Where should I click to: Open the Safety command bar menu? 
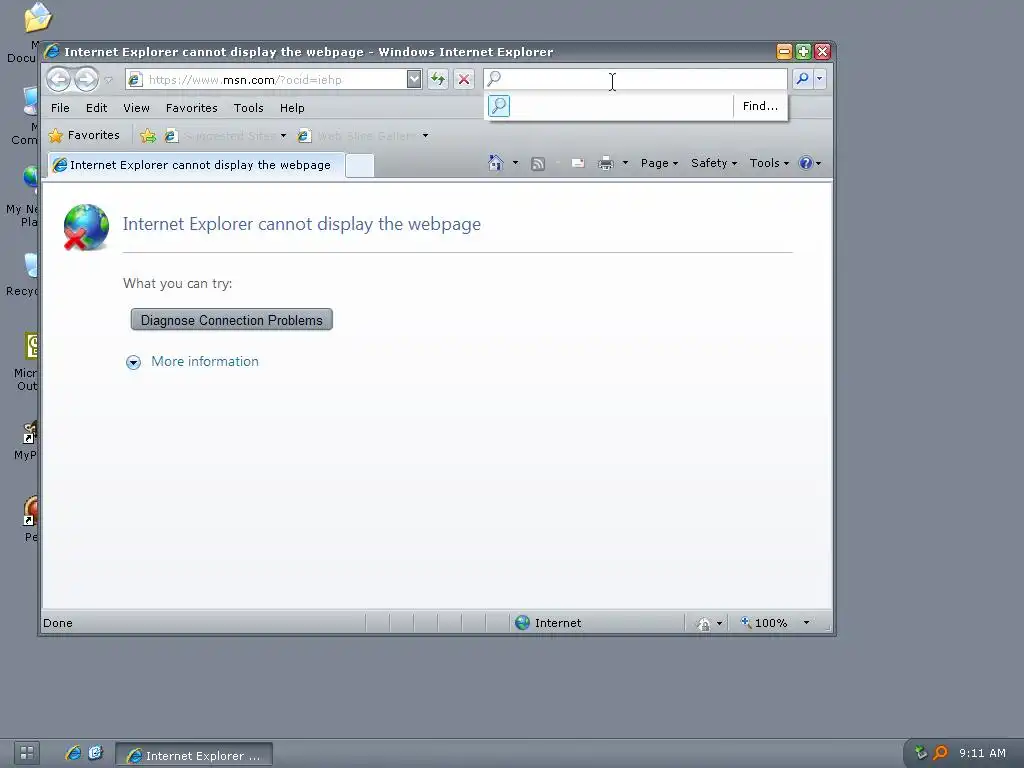coord(714,163)
